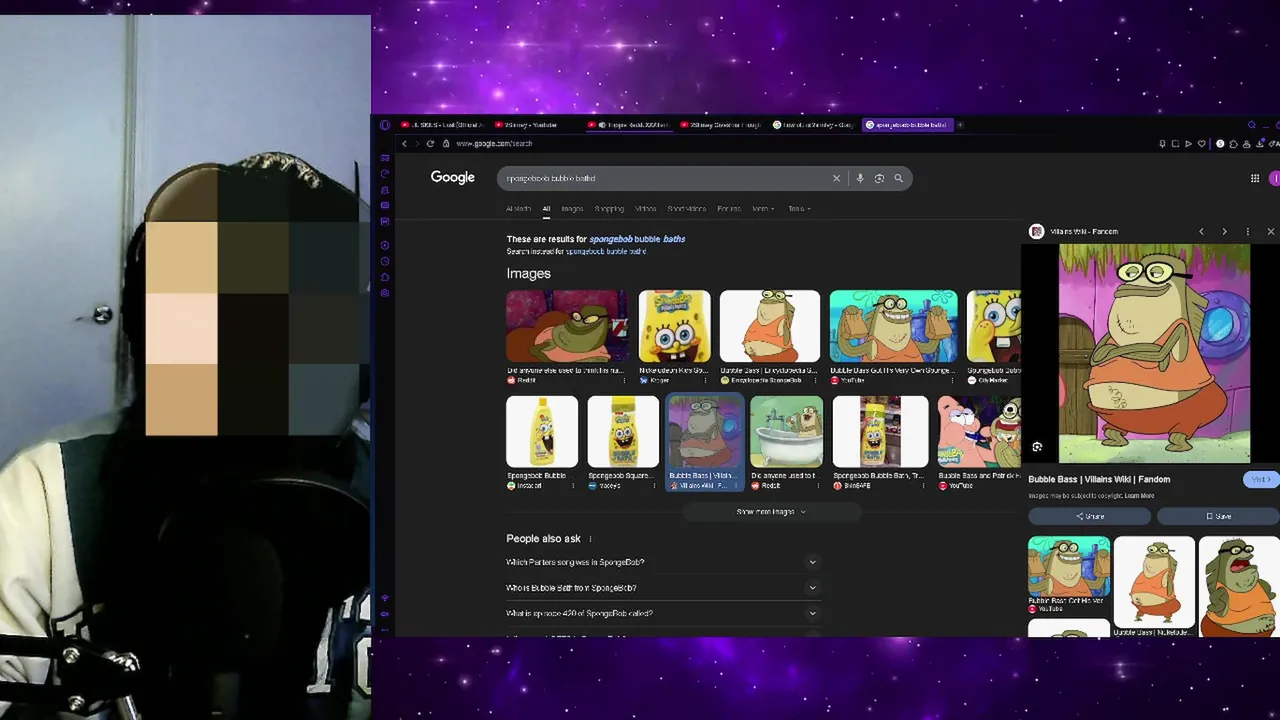This screenshot has width=1280, height=720.
Task: Search this image with Lens in preview
Action: (1037, 447)
